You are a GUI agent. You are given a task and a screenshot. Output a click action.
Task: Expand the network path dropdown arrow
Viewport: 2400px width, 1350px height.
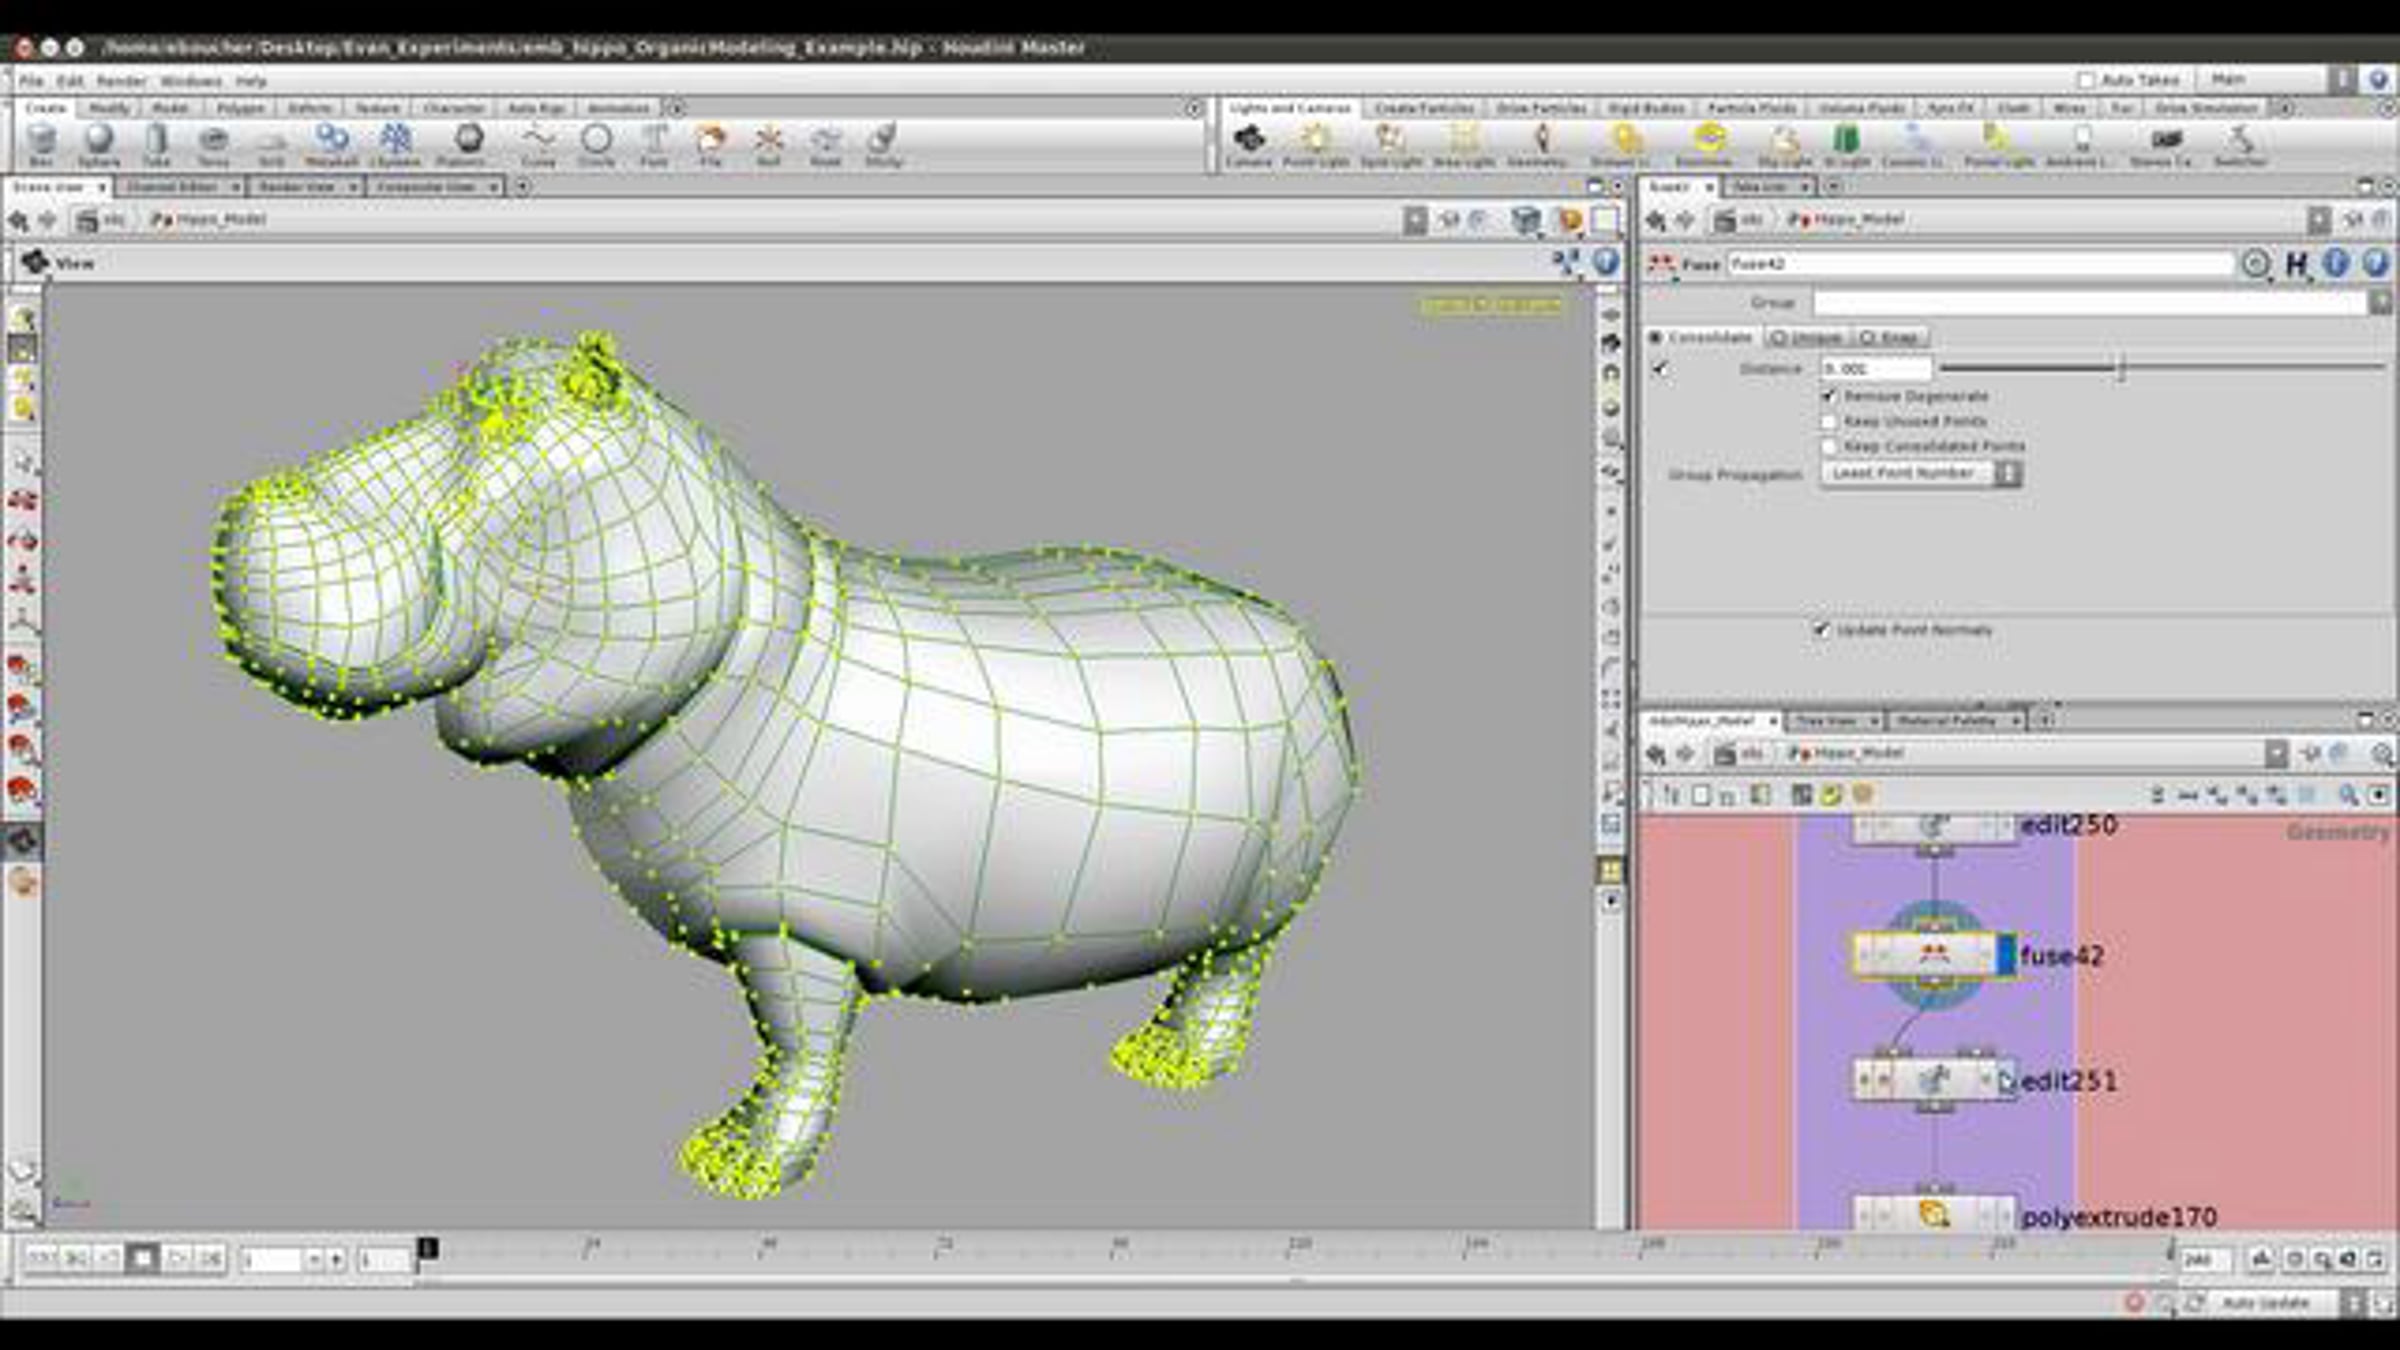pyautogui.click(x=2276, y=753)
